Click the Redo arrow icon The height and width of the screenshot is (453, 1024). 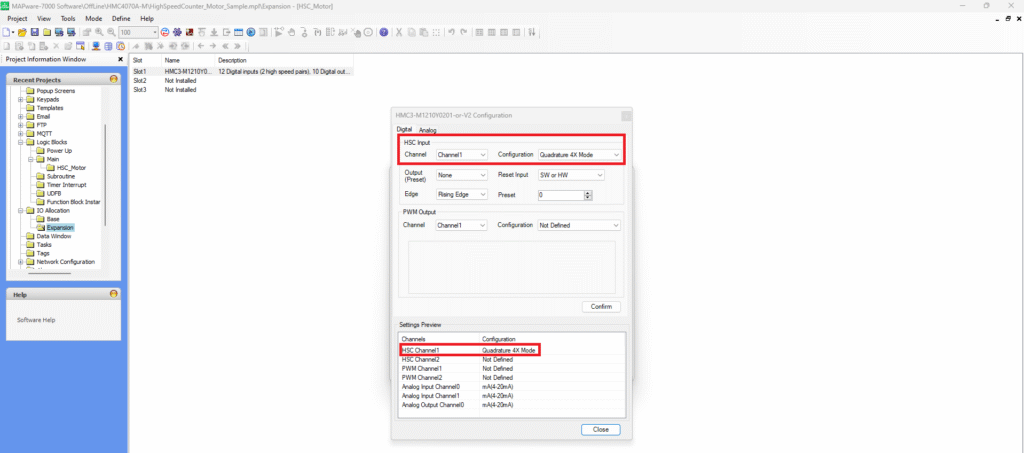(x=464, y=32)
